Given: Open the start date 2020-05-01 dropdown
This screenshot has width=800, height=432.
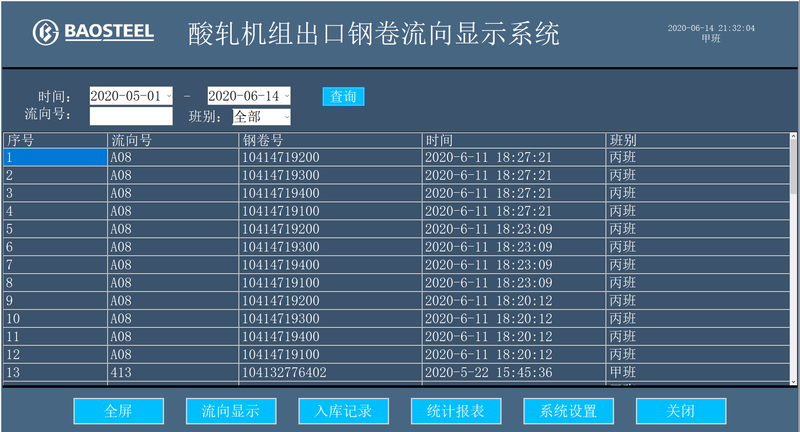Looking at the screenshot, I should [169, 96].
